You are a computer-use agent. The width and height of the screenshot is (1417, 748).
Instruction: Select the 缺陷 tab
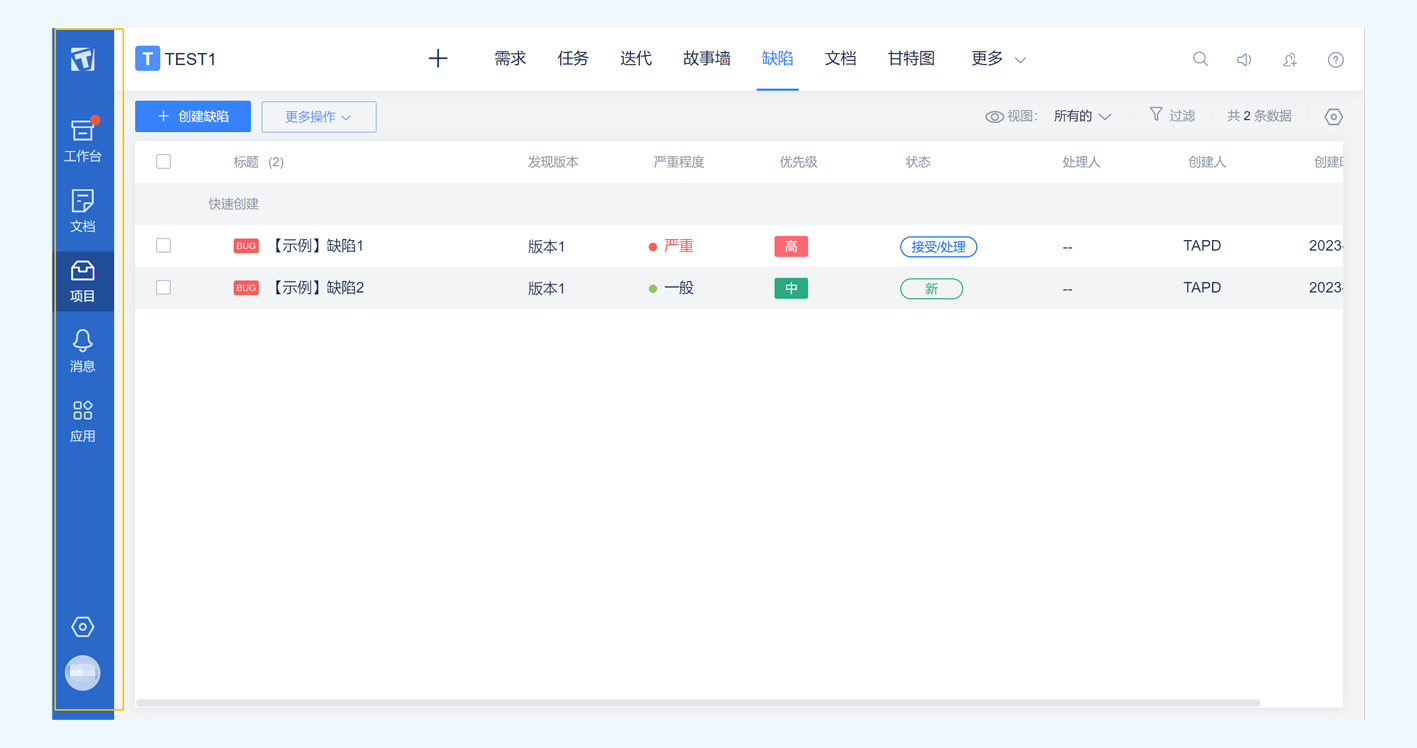[777, 59]
